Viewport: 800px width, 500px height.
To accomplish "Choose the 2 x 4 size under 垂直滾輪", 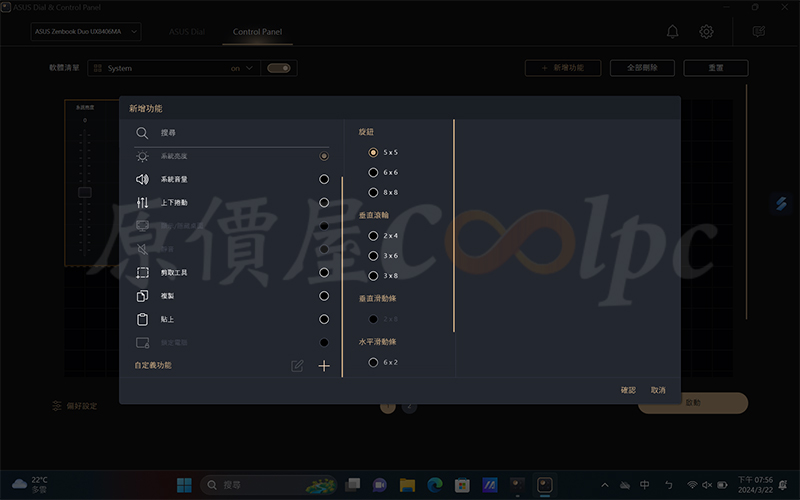I will pyautogui.click(x=373, y=236).
